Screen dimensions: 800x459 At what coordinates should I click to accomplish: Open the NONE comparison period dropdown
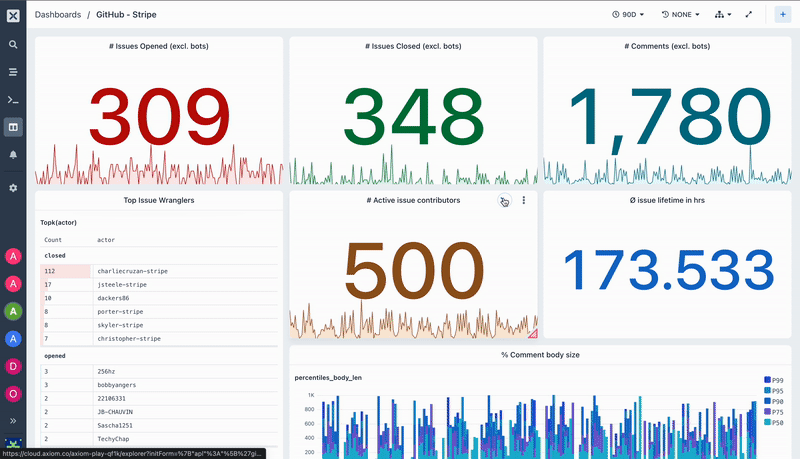[681, 15]
